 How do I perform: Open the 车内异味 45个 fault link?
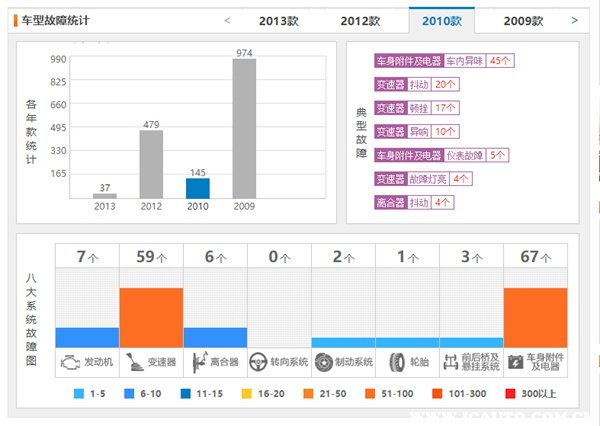pyautogui.click(x=478, y=60)
